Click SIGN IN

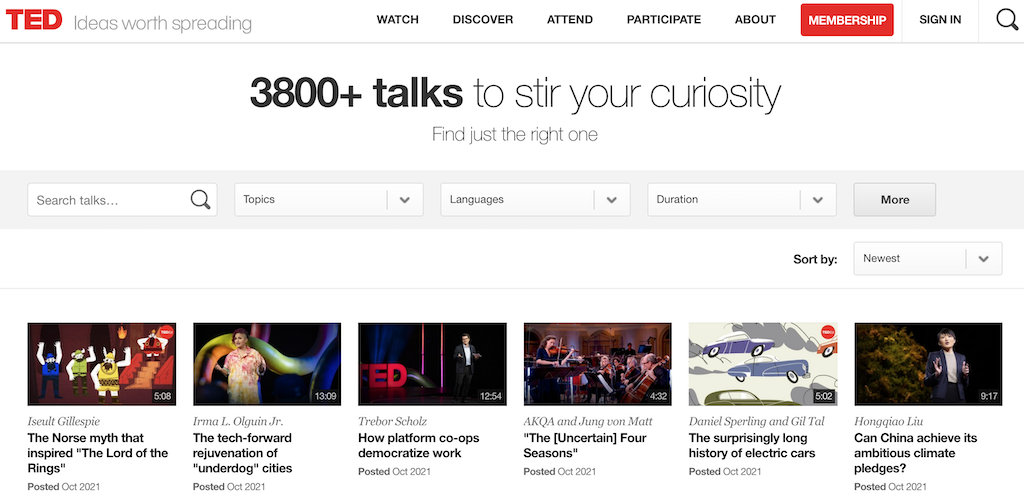[940, 20]
